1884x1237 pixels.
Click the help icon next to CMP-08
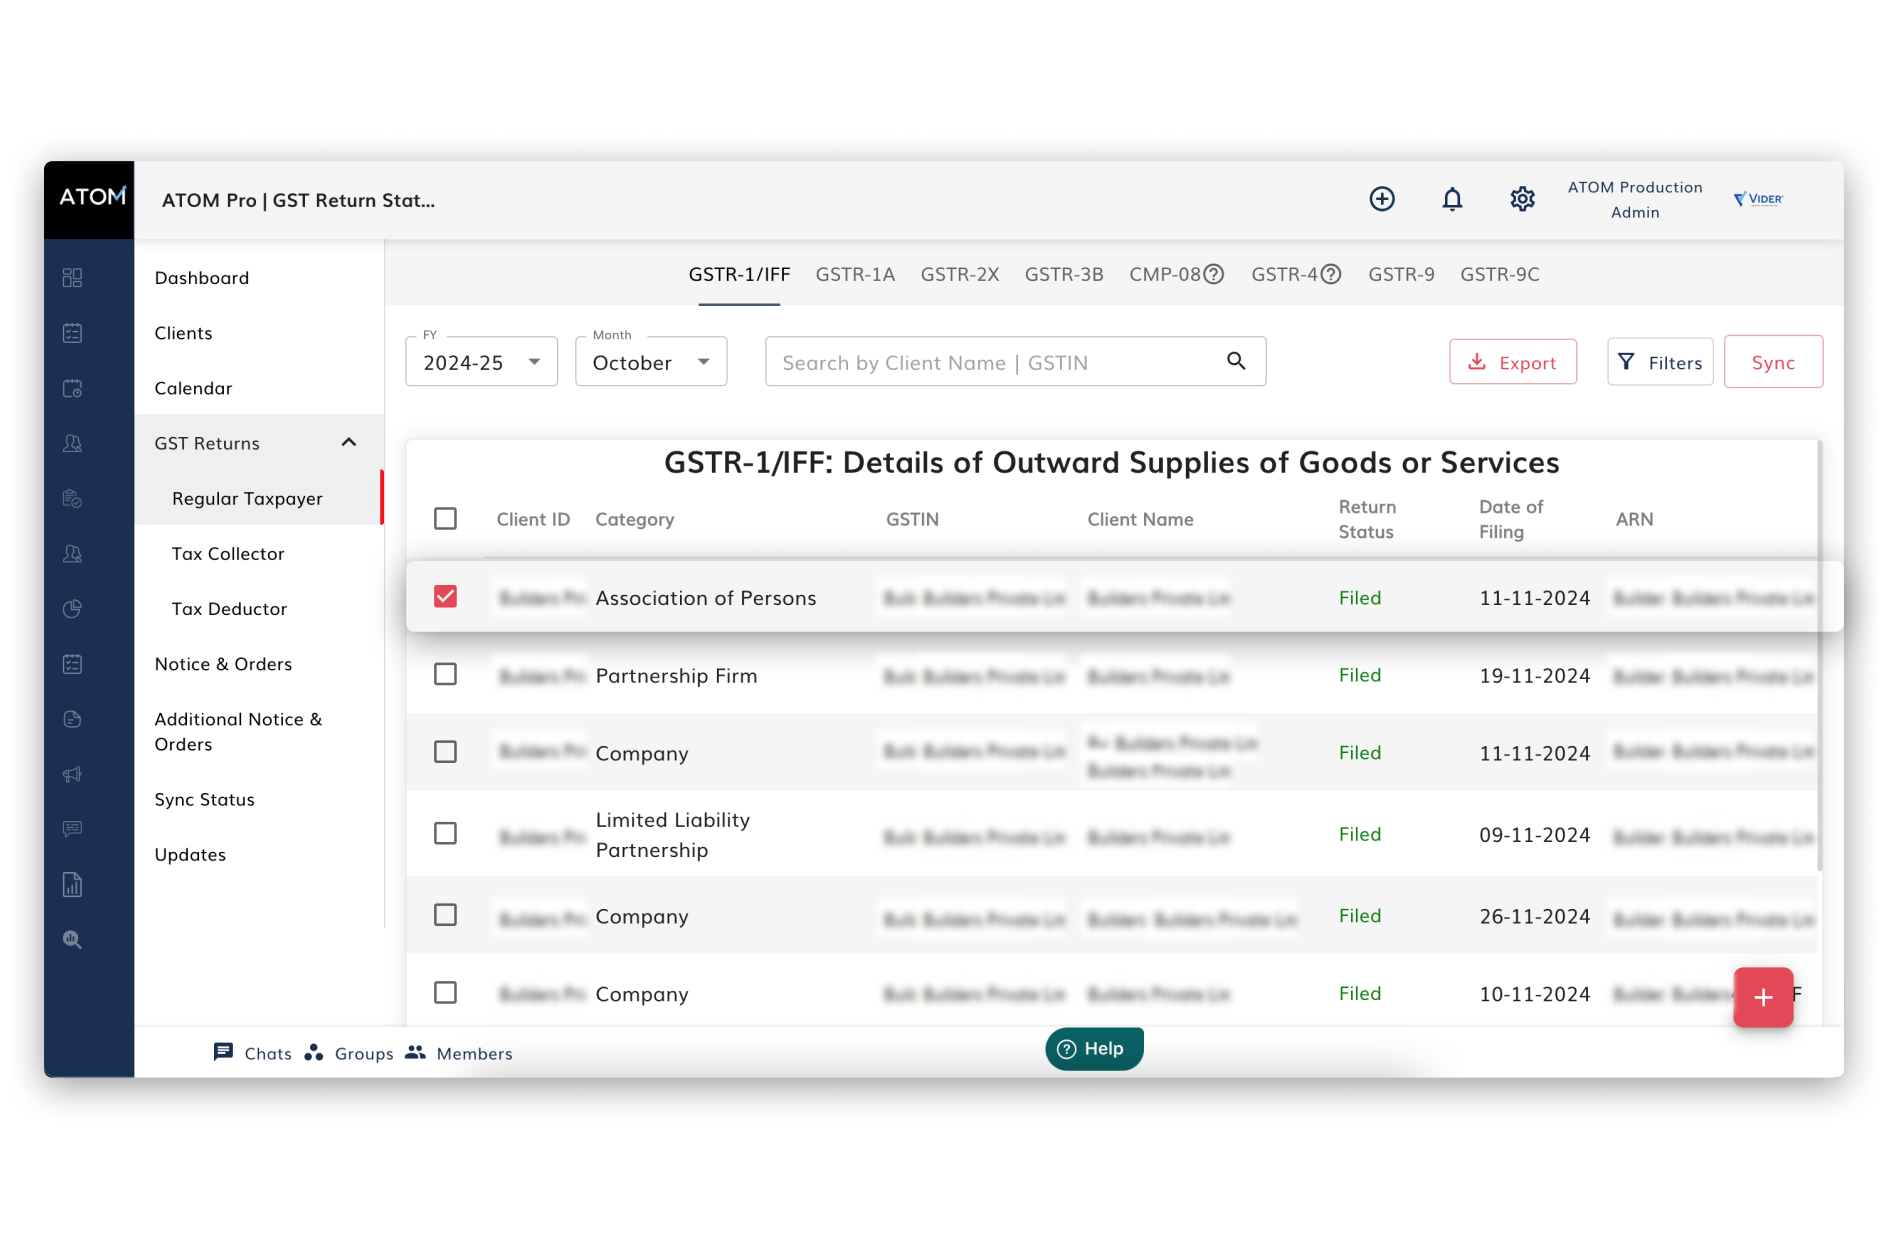1213,274
